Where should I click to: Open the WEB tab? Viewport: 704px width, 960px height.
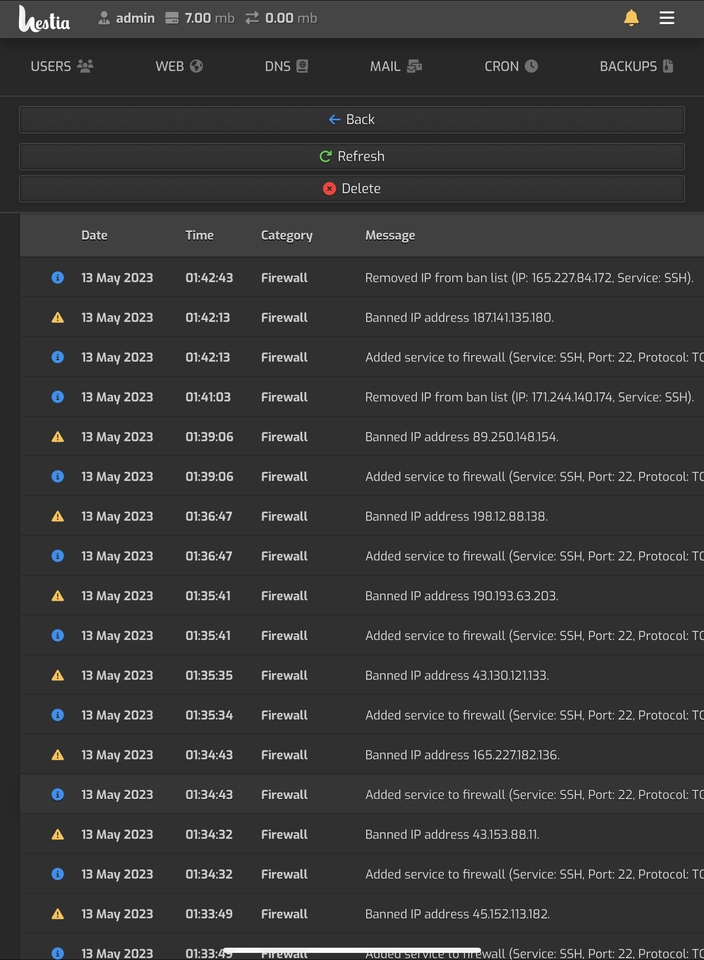tap(179, 66)
